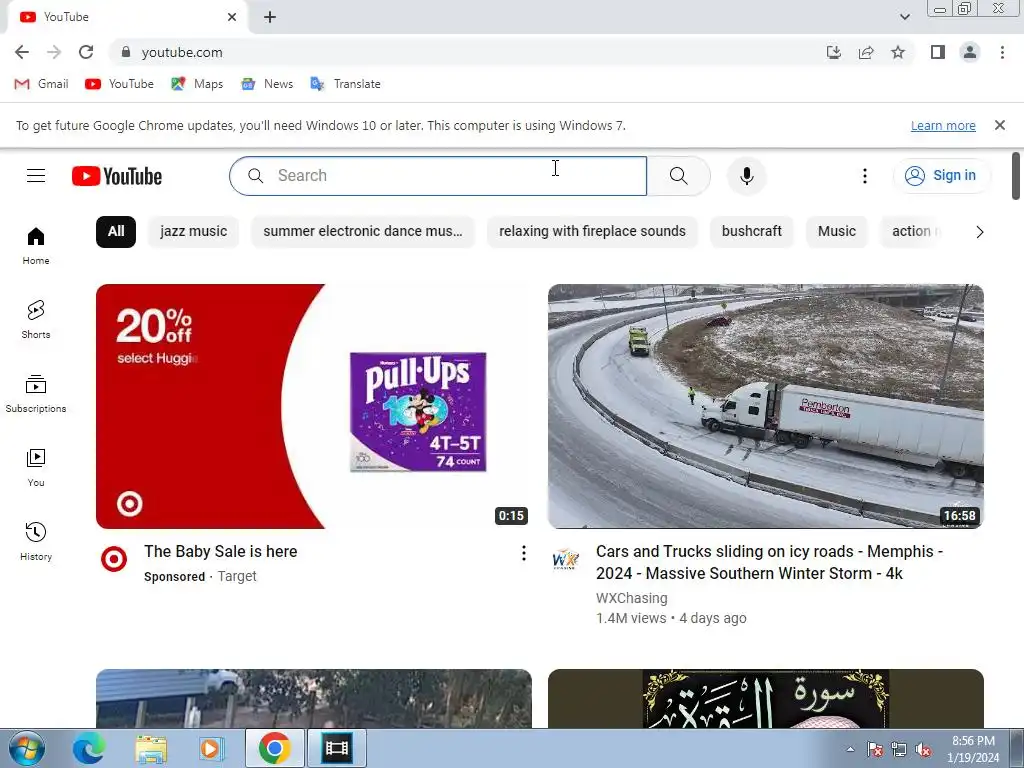
Task: Click the YouTube search field
Action: tap(438, 176)
